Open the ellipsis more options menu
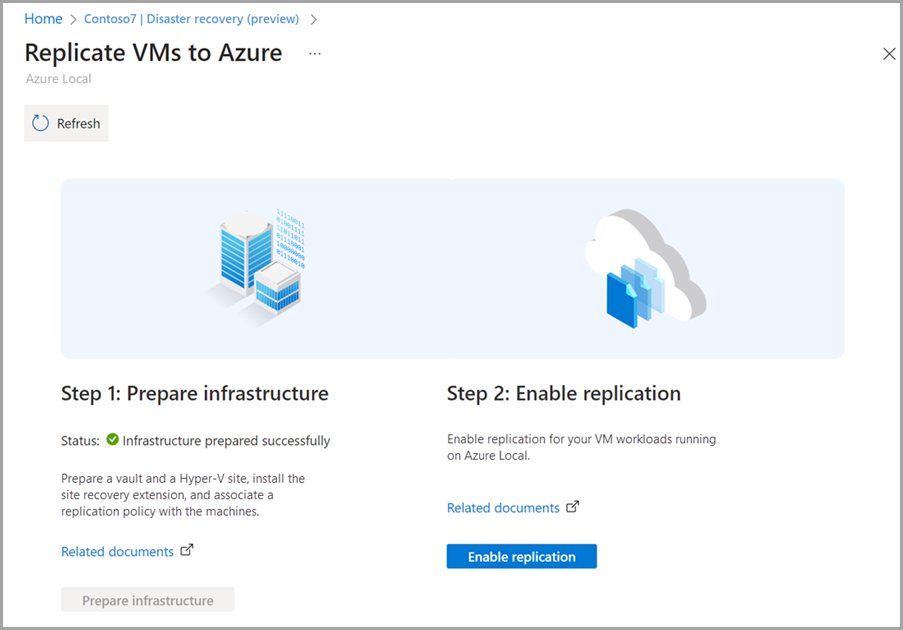Image resolution: width=903 pixels, height=630 pixels. 315,53
